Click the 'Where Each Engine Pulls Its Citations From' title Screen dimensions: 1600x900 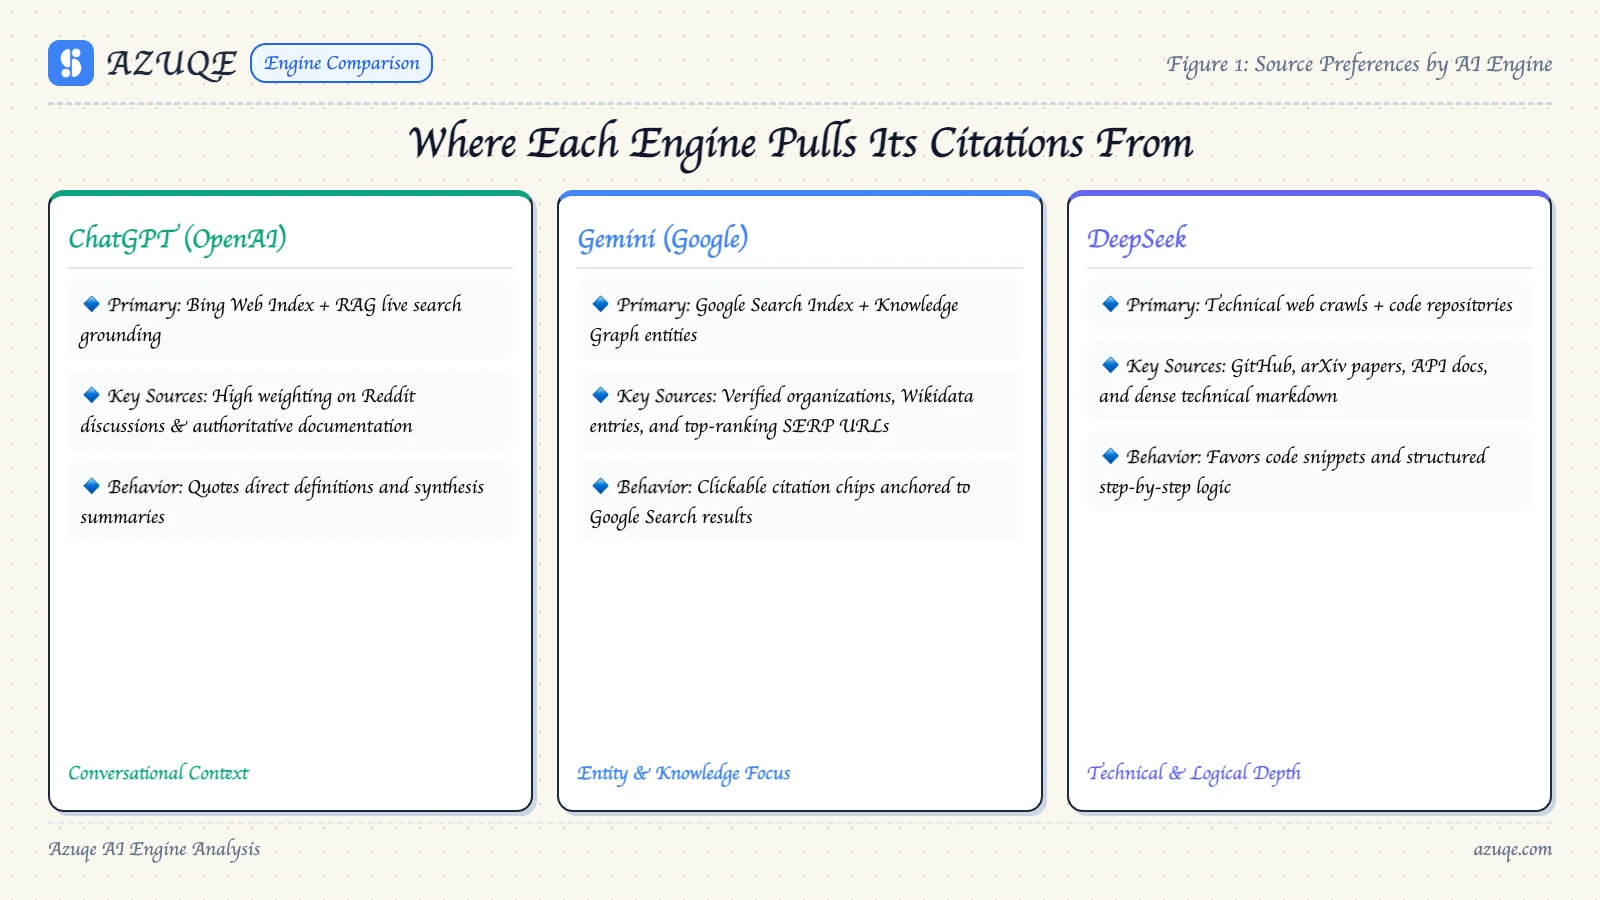(x=800, y=143)
